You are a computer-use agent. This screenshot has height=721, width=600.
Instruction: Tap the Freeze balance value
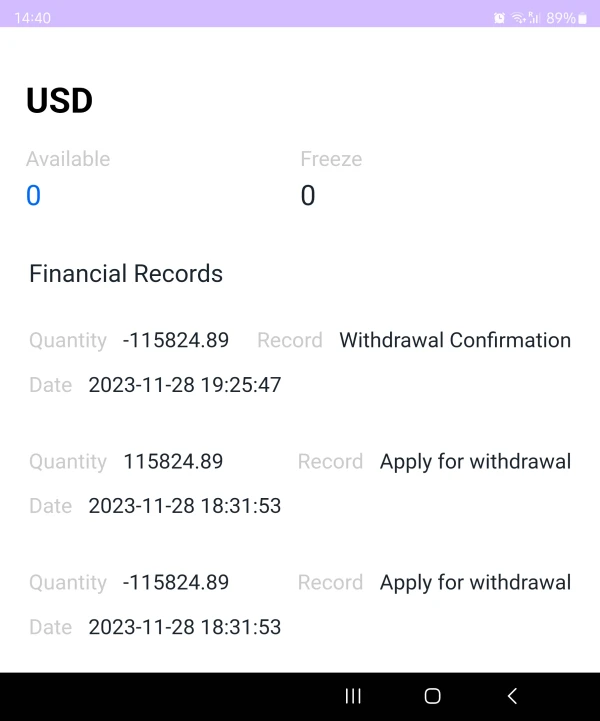point(308,196)
